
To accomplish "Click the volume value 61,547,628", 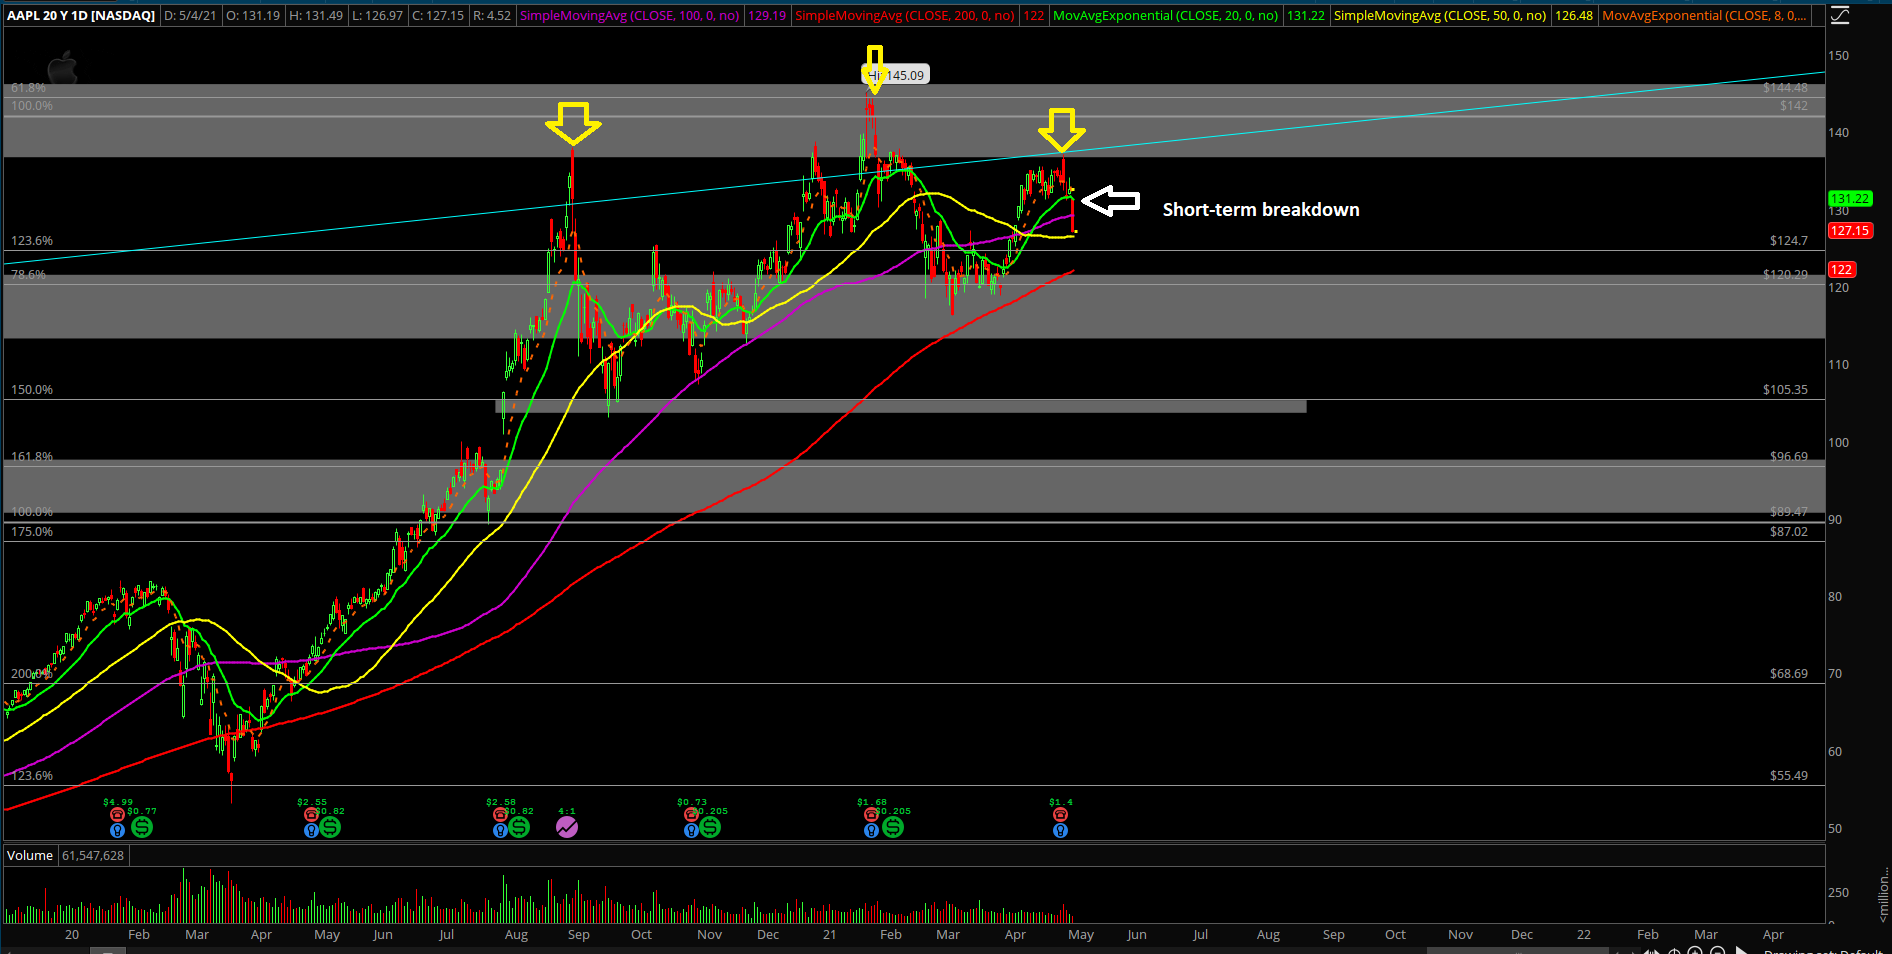I will pyautogui.click(x=93, y=855).
